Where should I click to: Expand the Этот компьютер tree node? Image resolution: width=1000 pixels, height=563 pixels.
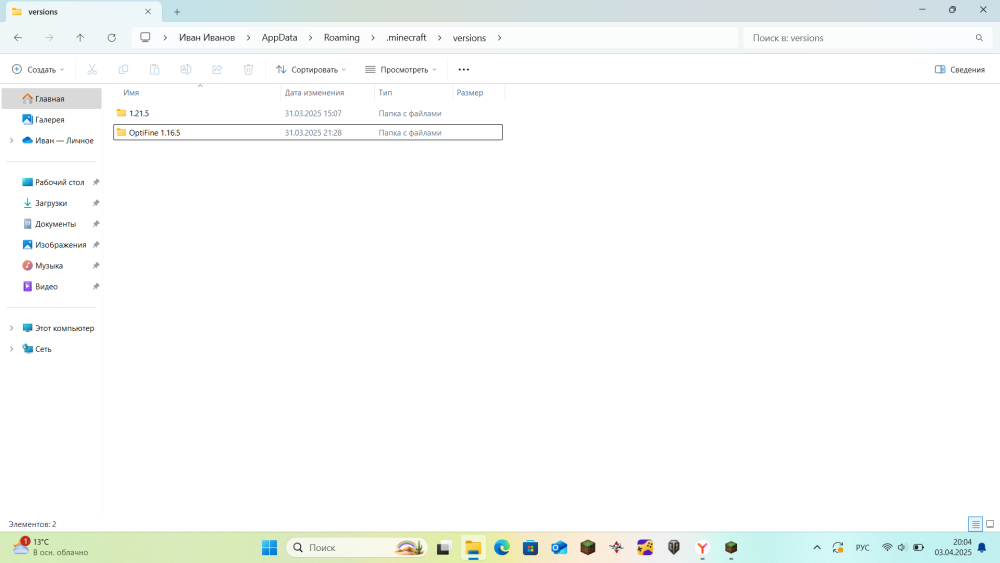[x=11, y=328]
